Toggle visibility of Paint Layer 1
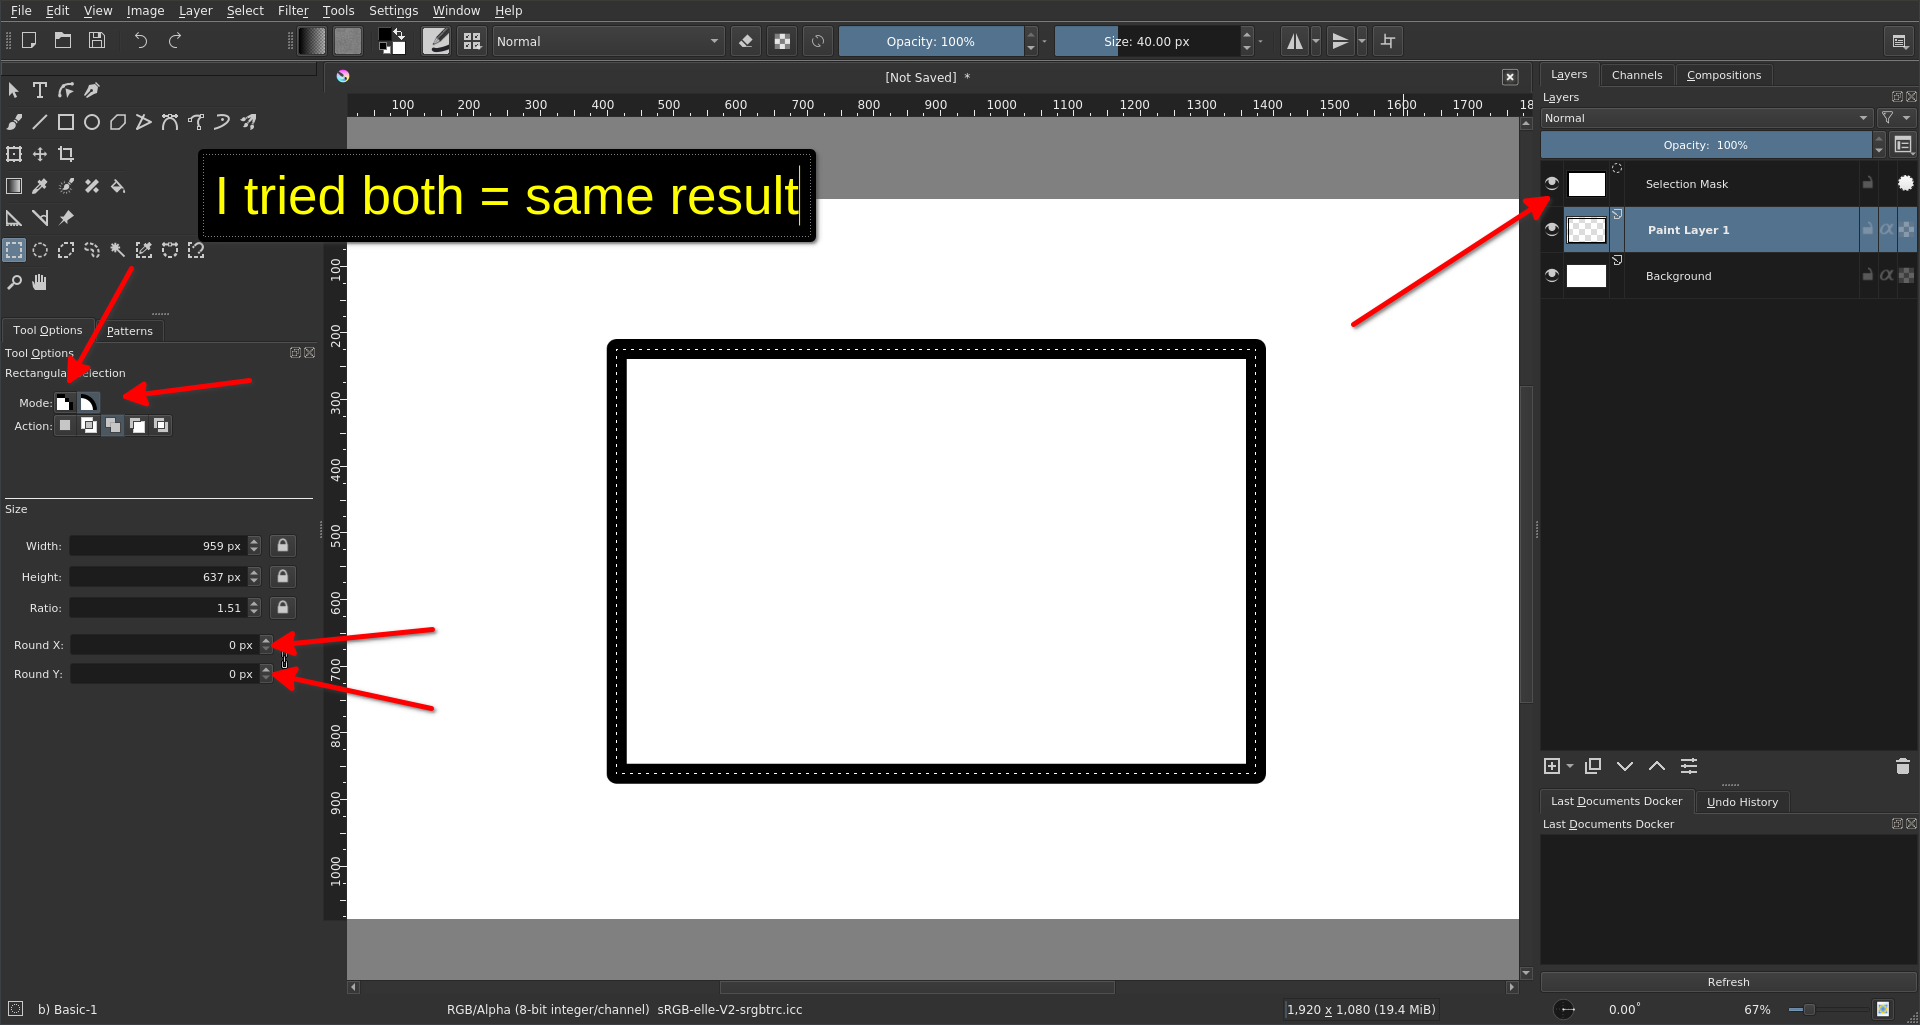Image resolution: width=1920 pixels, height=1025 pixels. (x=1552, y=229)
